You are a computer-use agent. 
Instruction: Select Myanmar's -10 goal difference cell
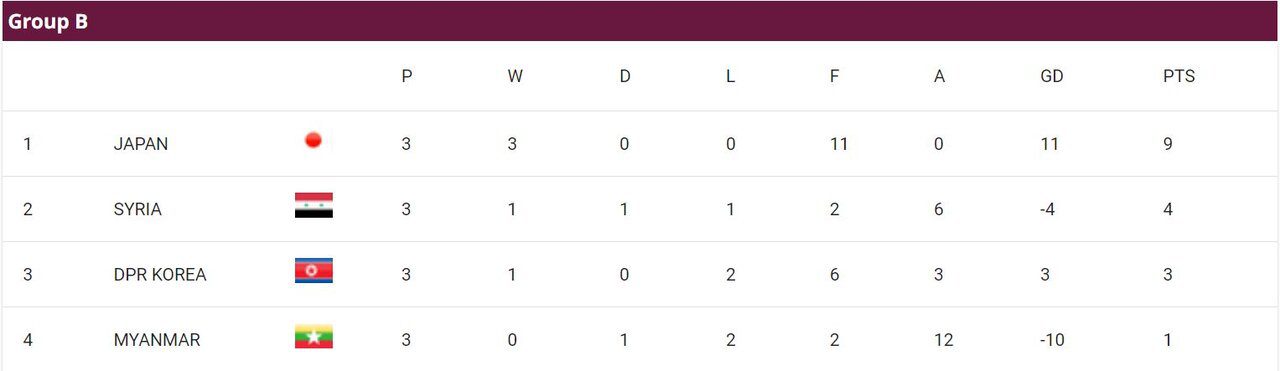pos(1052,340)
